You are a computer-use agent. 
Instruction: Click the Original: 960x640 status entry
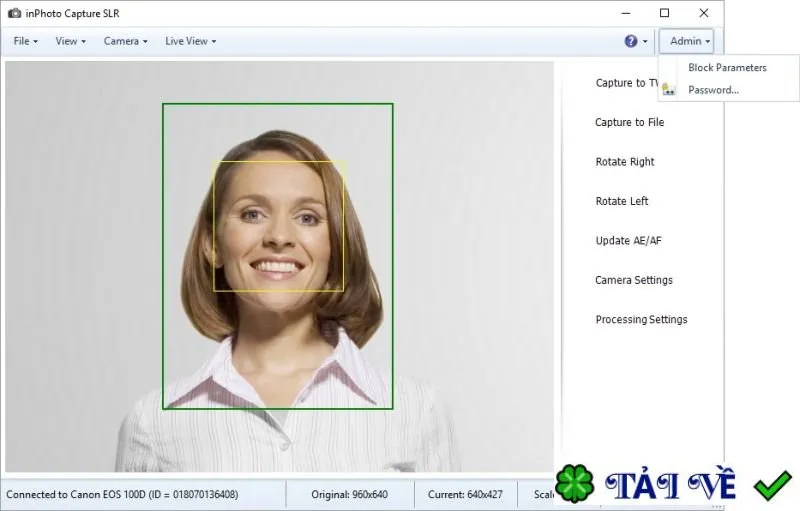(349, 495)
